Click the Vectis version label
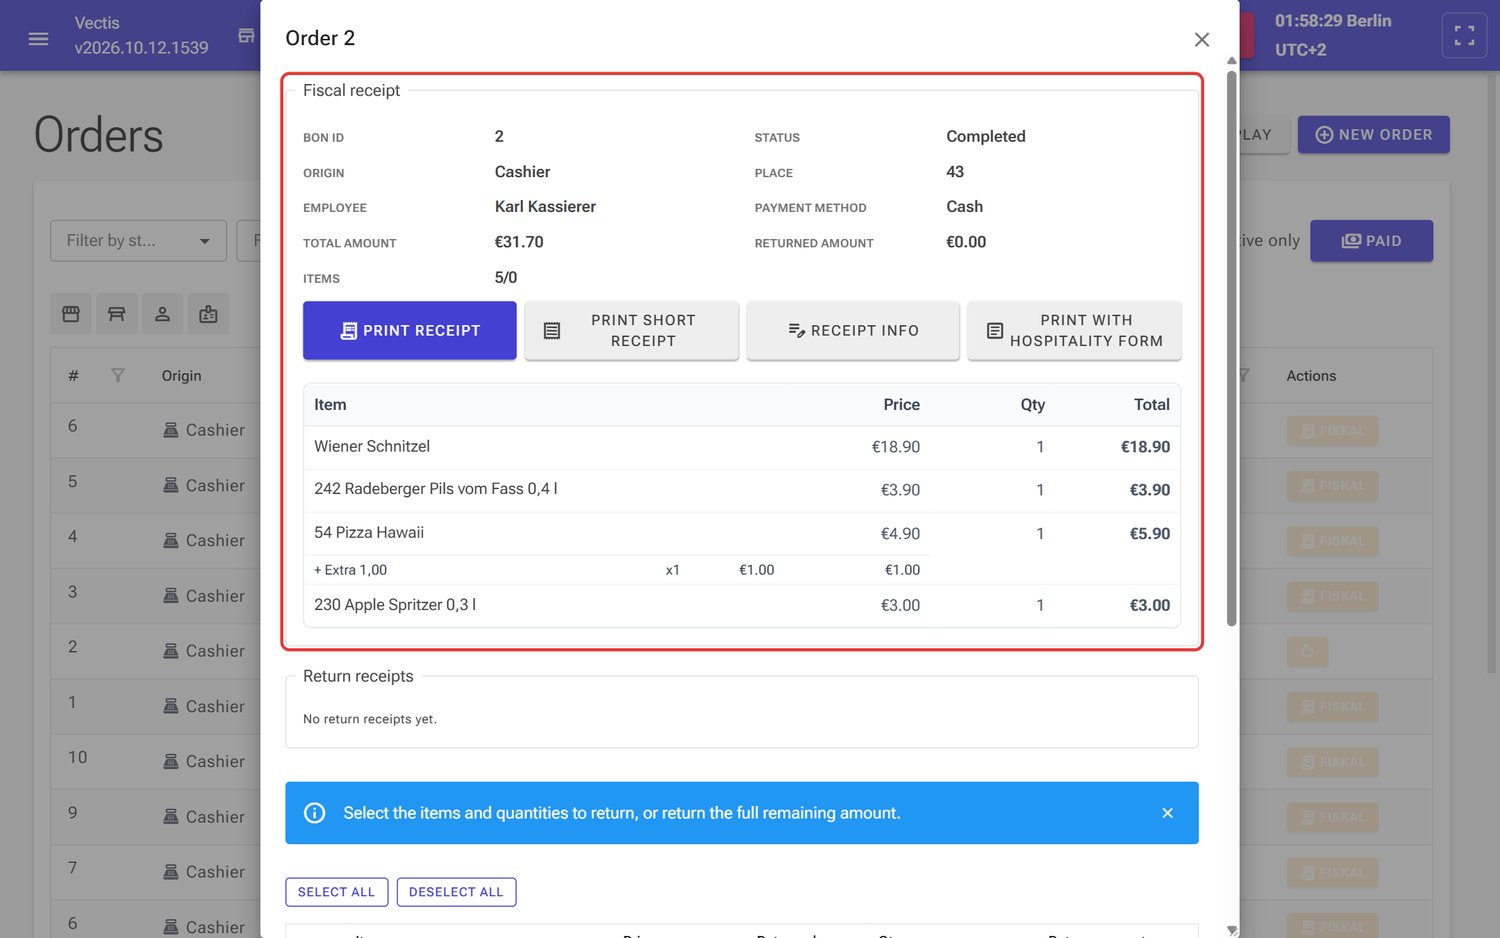 coord(141,36)
